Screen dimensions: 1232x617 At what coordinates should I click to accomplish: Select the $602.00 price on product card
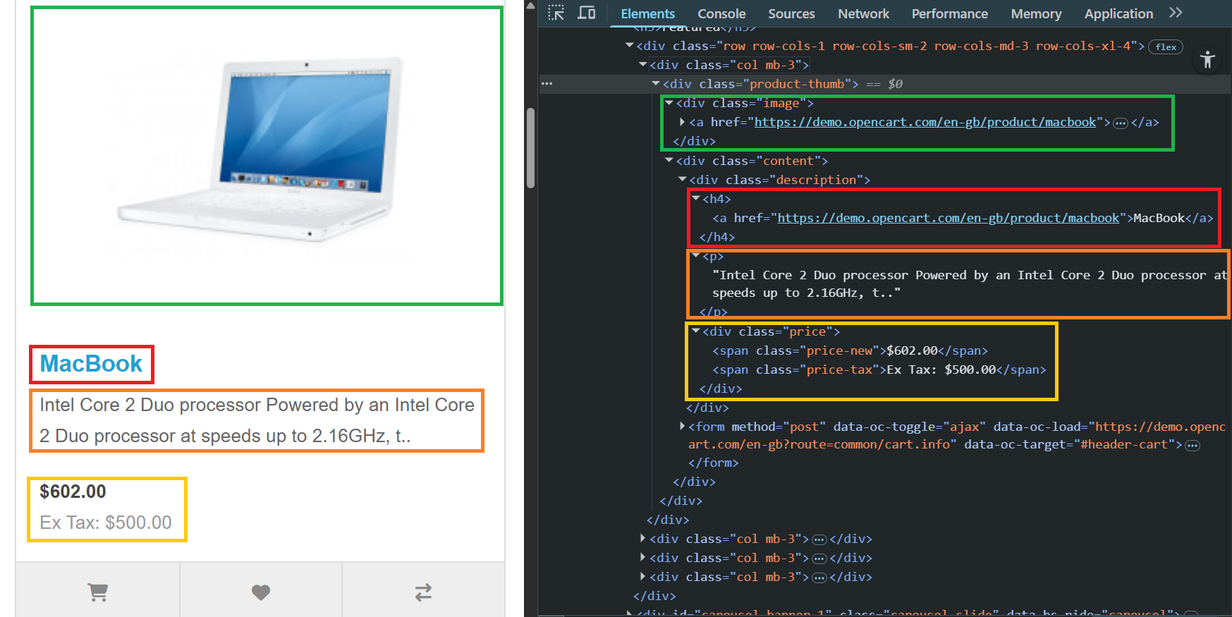[x=73, y=492]
